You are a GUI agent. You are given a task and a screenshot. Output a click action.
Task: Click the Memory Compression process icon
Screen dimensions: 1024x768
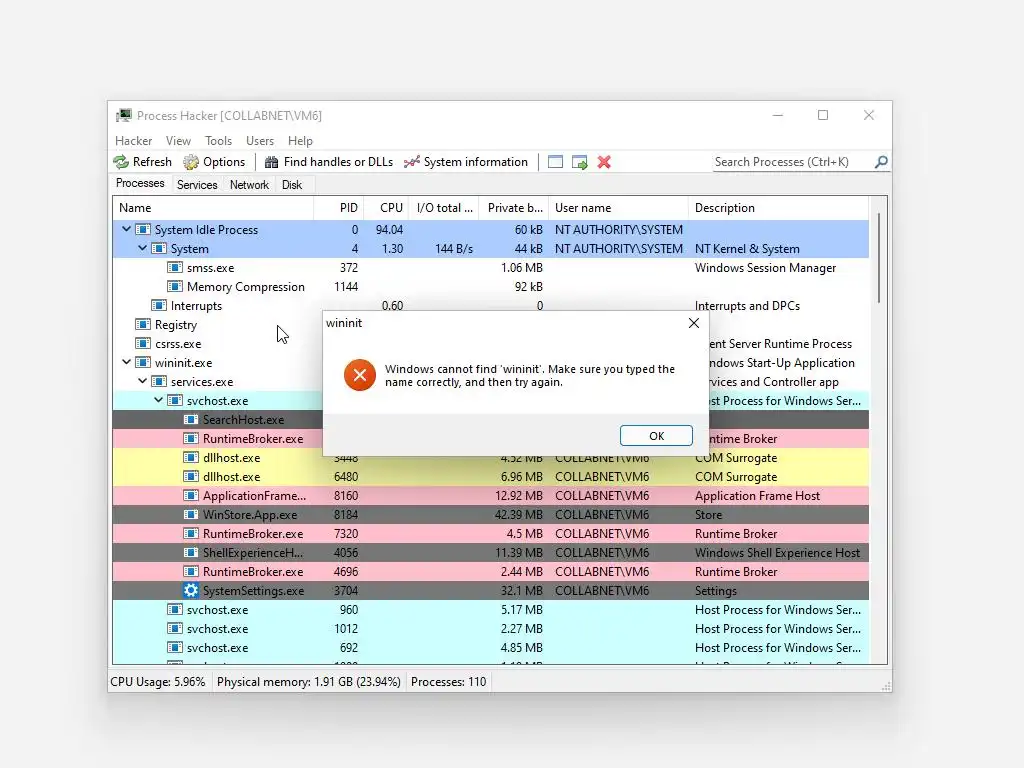click(175, 287)
